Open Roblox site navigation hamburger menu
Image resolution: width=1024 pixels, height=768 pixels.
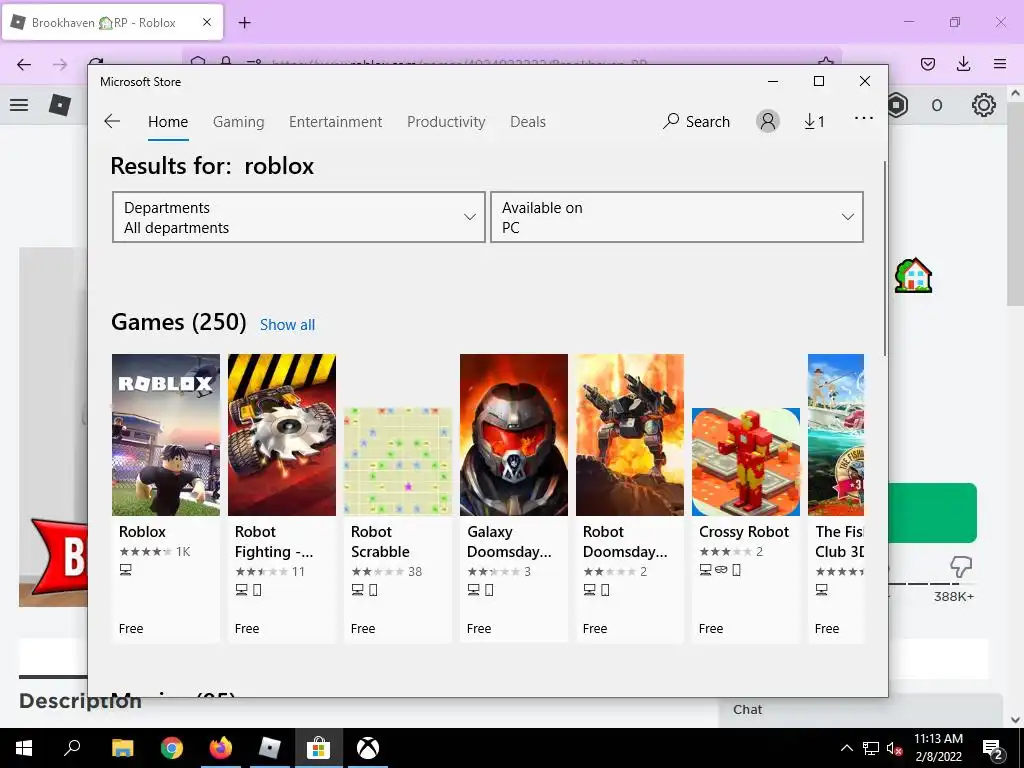click(x=19, y=104)
